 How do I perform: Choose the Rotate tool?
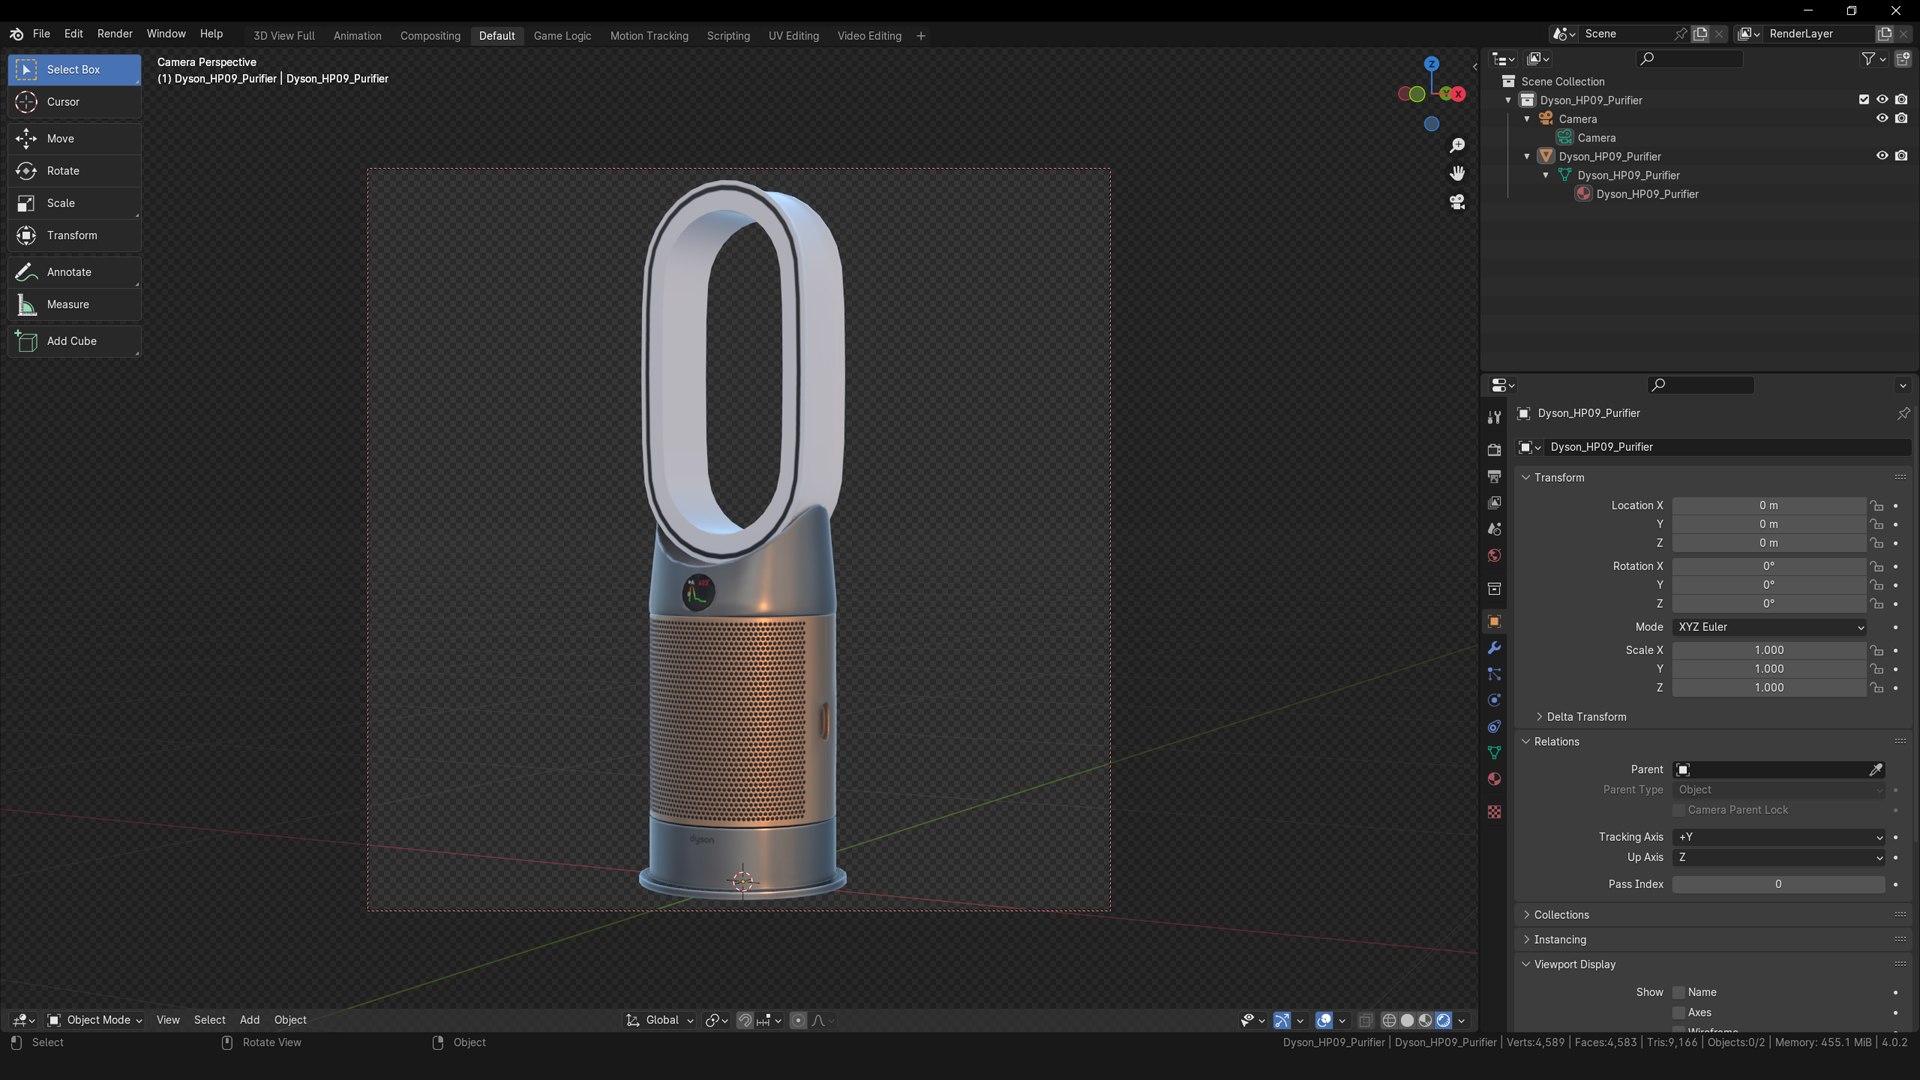pyautogui.click(x=74, y=171)
